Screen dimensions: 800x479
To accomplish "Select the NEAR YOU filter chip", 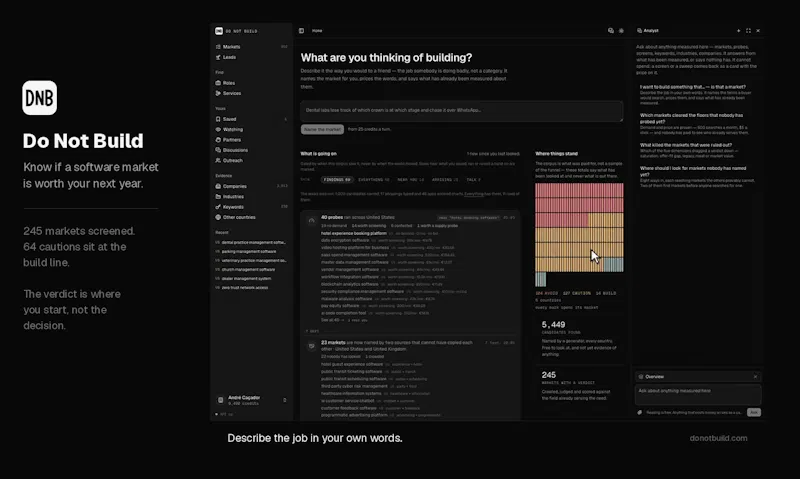I will point(411,180).
